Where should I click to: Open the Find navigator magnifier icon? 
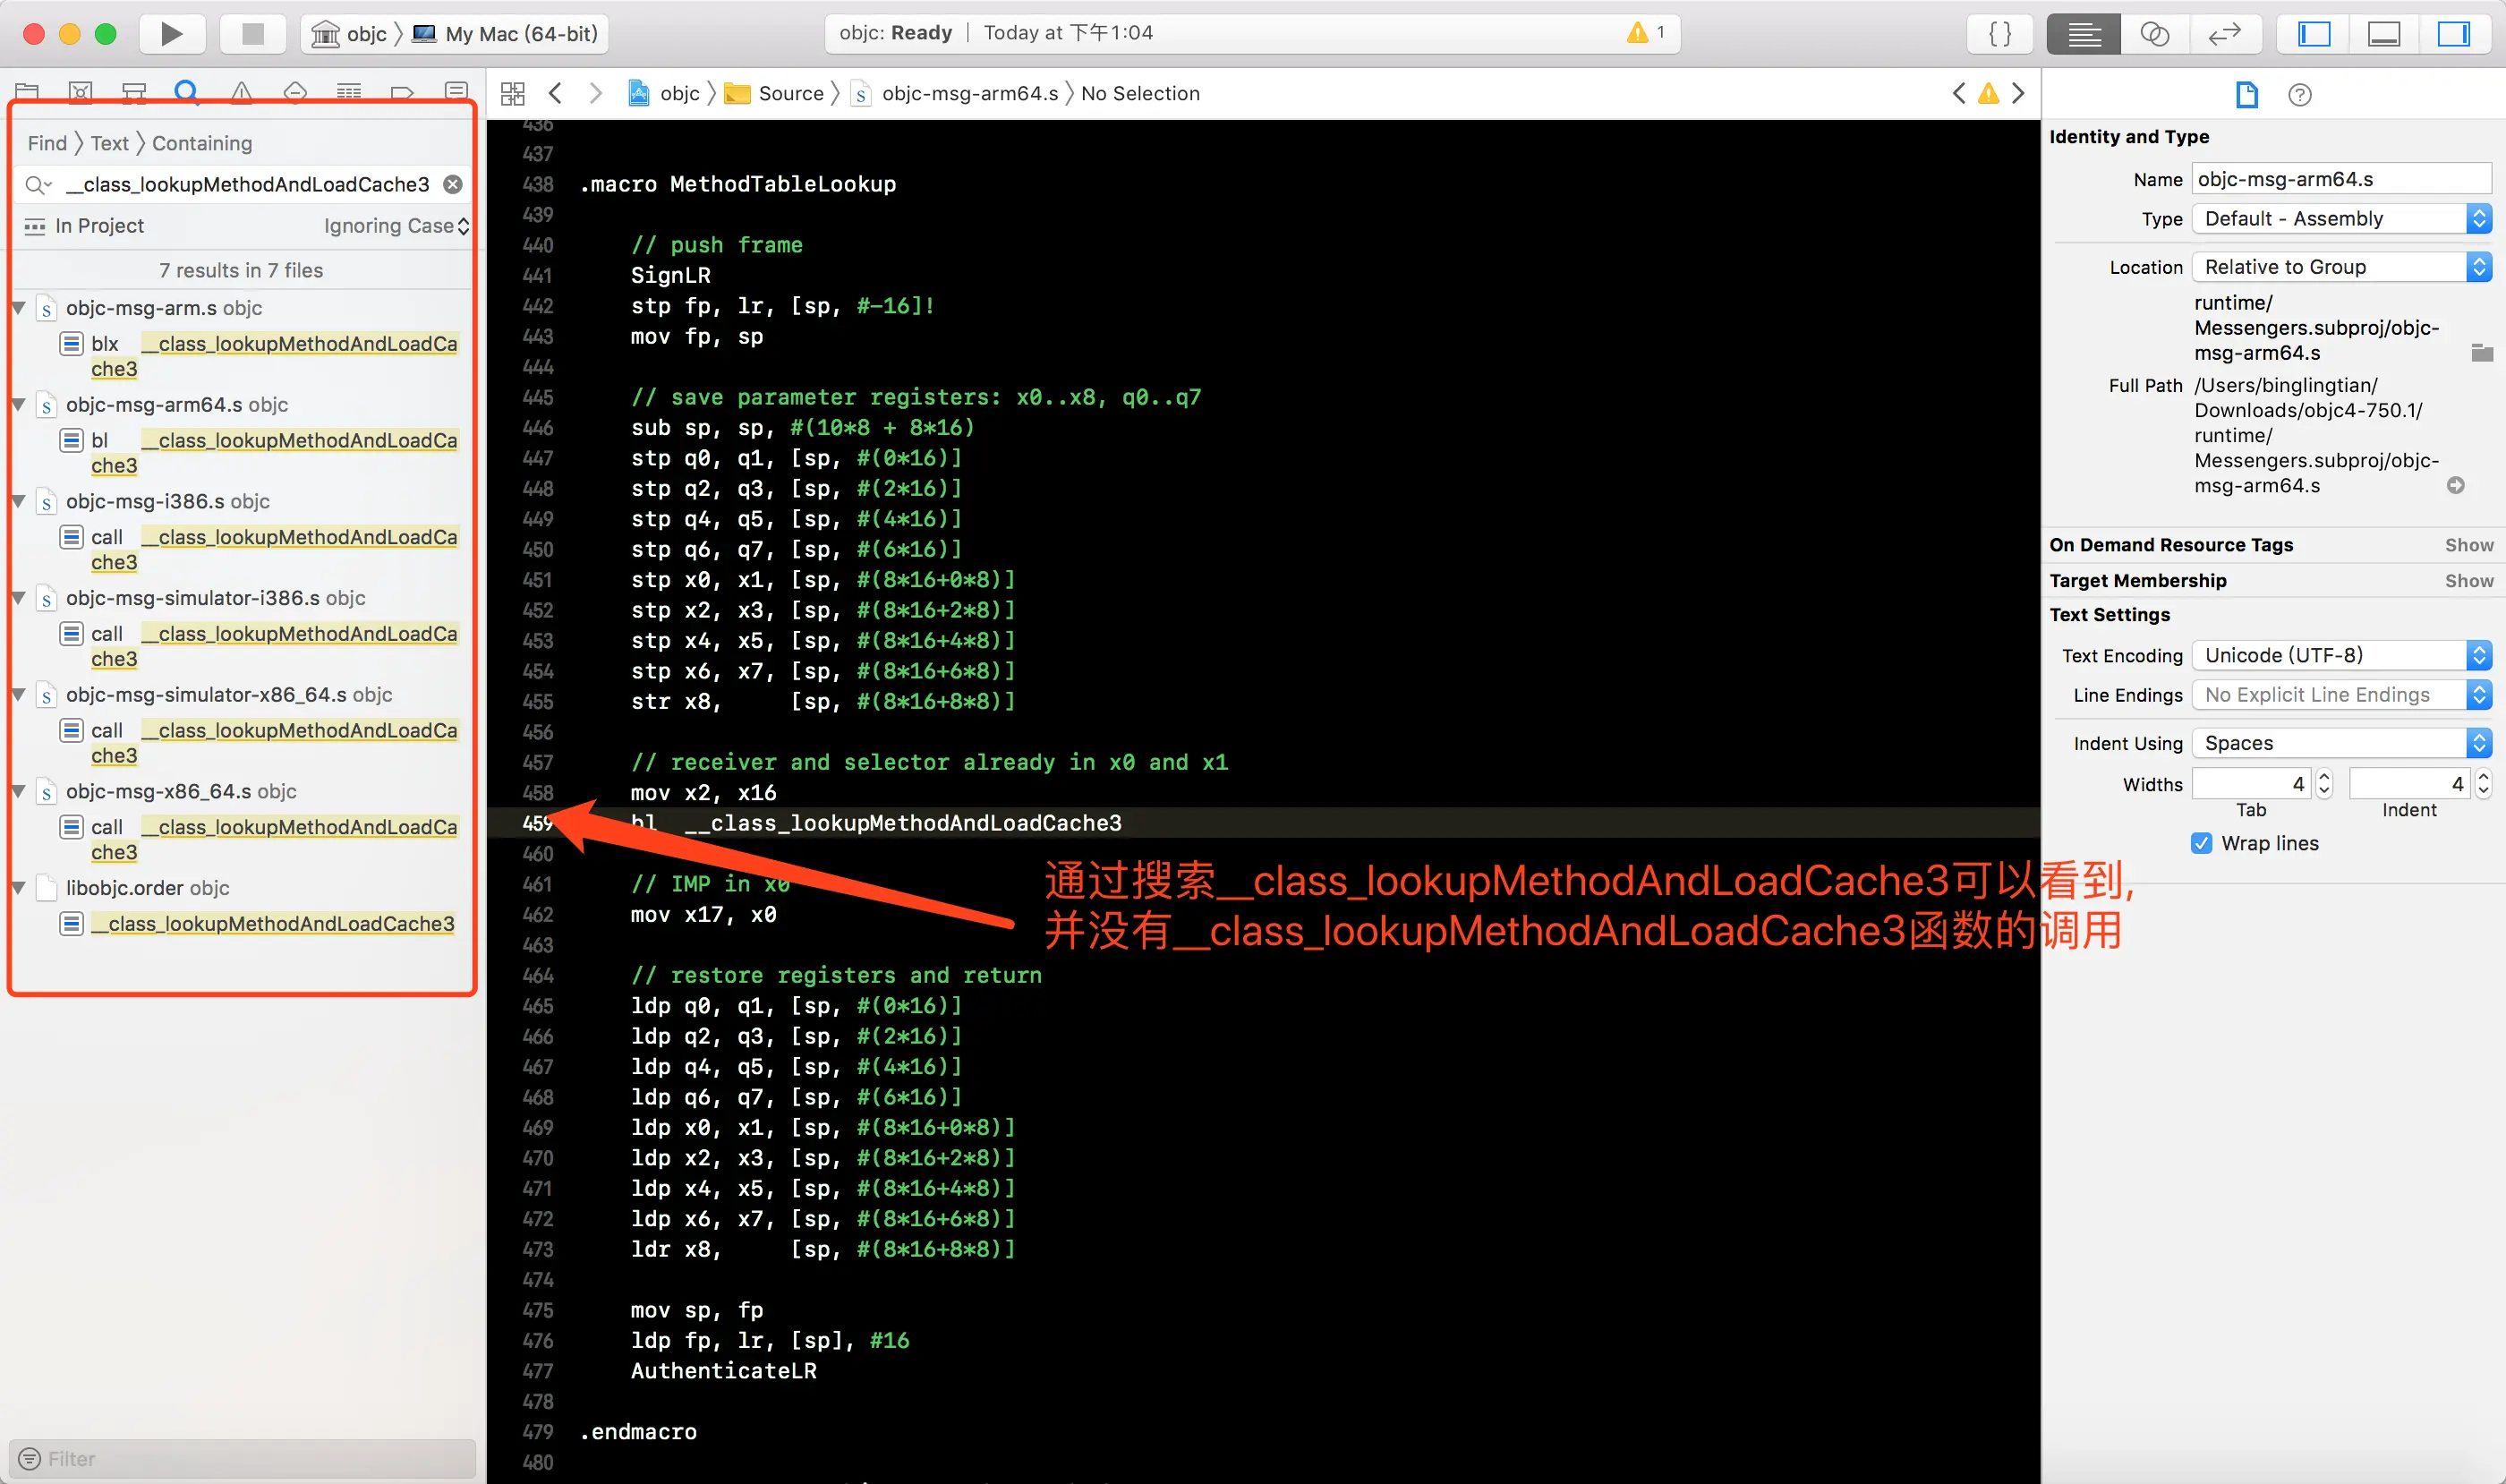click(x=186, y=92)
